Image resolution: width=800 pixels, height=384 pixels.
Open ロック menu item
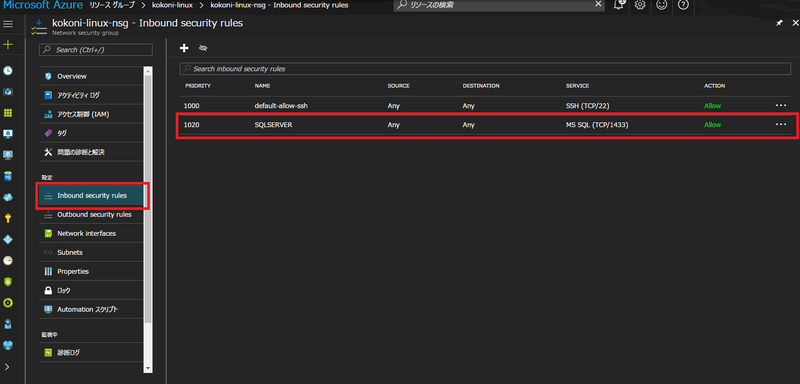pyautogui.click(x=91, y=290)
